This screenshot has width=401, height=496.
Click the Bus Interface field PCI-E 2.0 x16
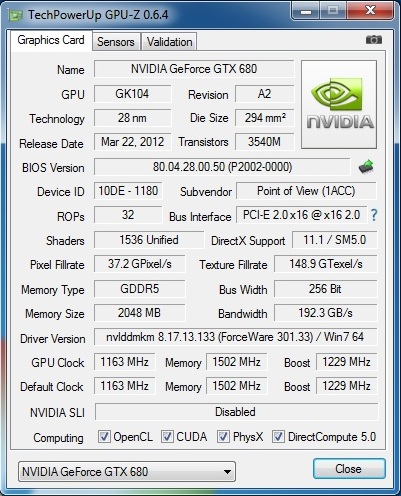pos(302,215)
